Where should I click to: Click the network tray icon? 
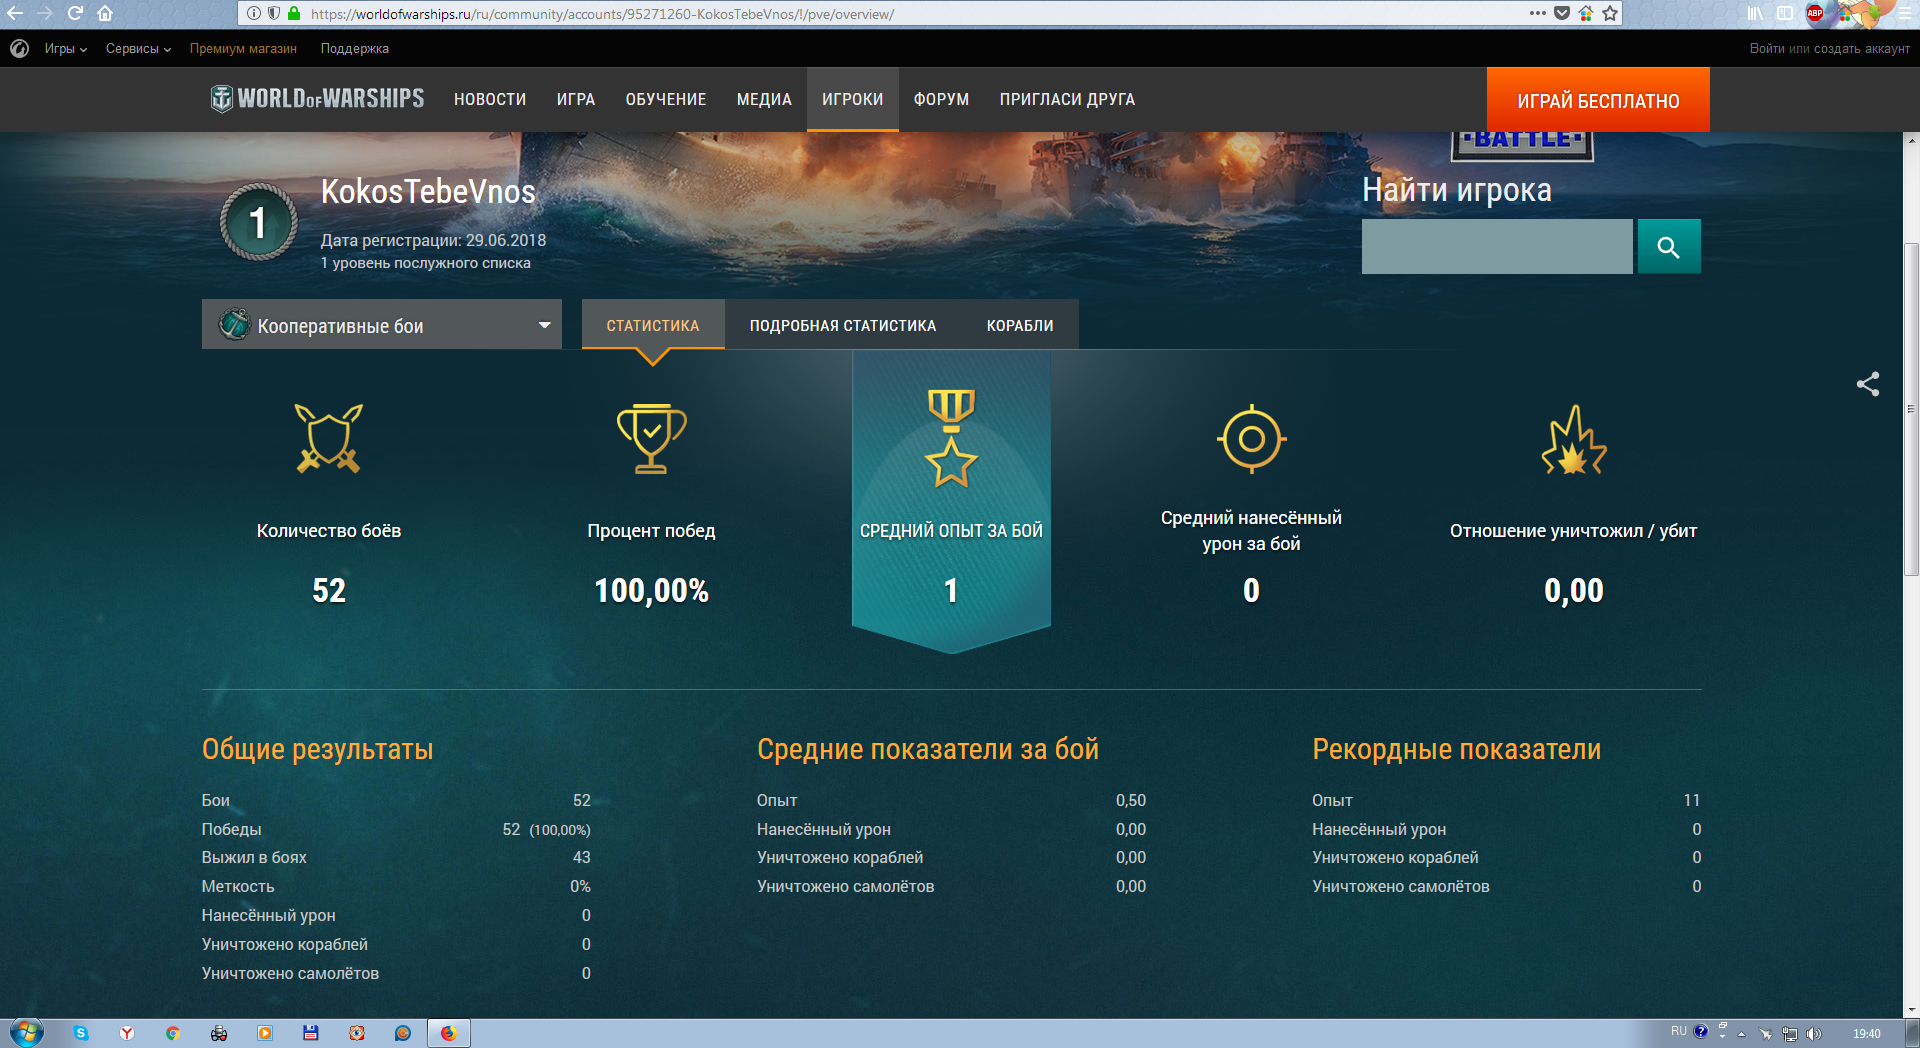pos(1790,1034)
